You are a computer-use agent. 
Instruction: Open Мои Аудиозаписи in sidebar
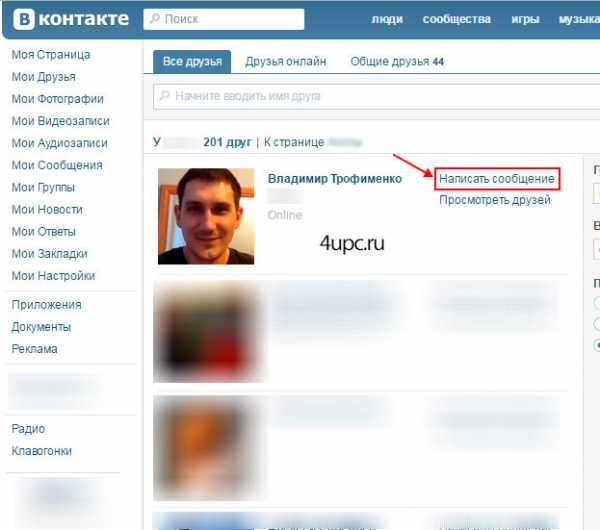click(59, 143)
